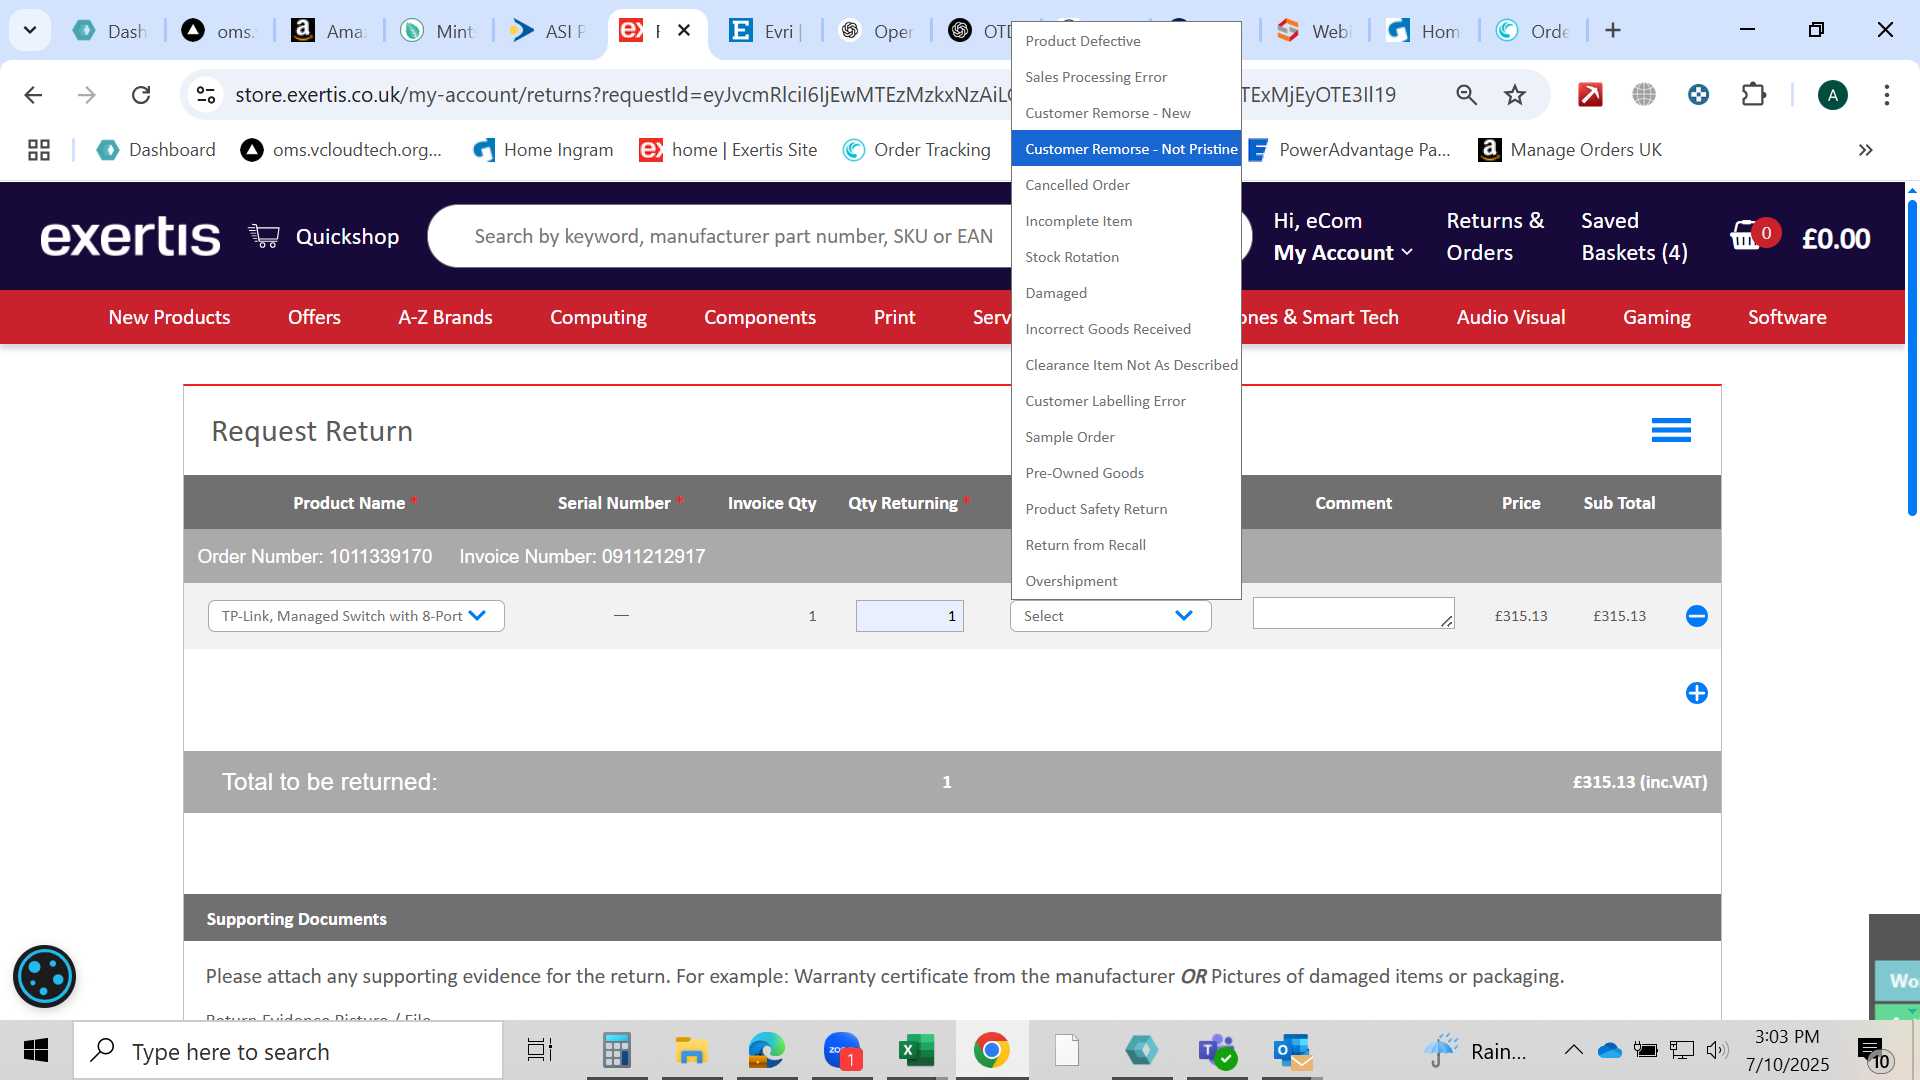This screenshot has width=1920, height=1080.
Task: Open the apps grid in bookmarks bar
Action: 39,150
